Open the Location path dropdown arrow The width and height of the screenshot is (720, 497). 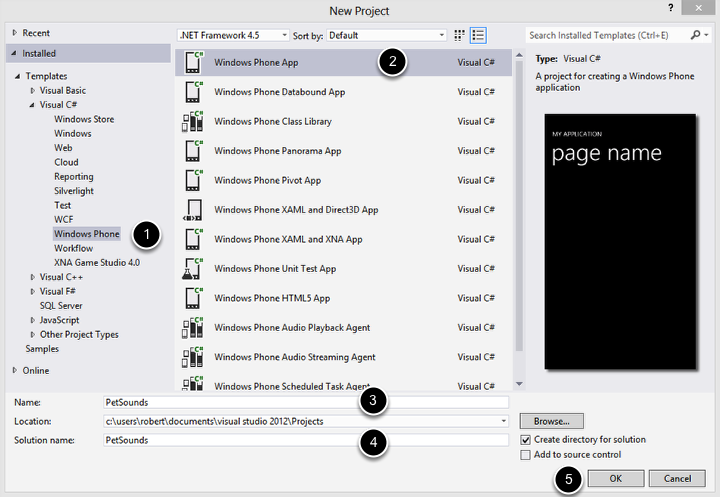(503, 421)
